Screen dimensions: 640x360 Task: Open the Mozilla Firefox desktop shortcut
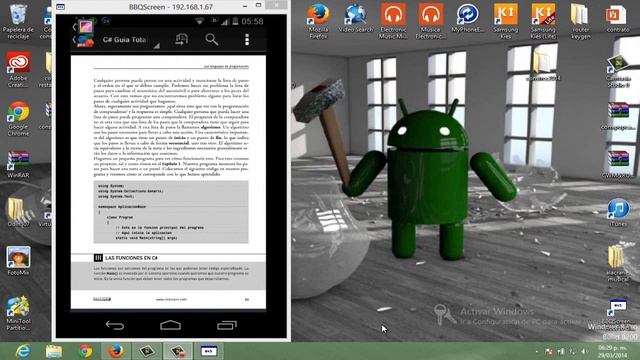pos(318,21)
